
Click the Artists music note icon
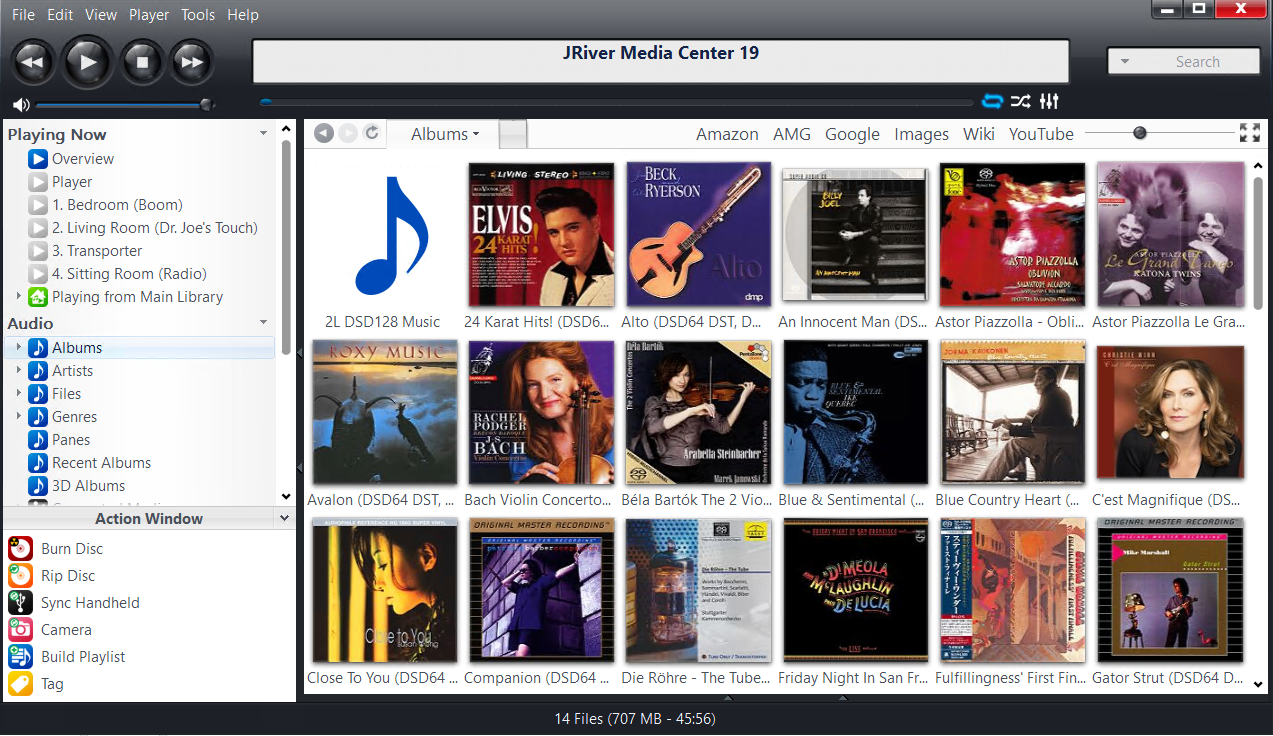tap(38, 370)
